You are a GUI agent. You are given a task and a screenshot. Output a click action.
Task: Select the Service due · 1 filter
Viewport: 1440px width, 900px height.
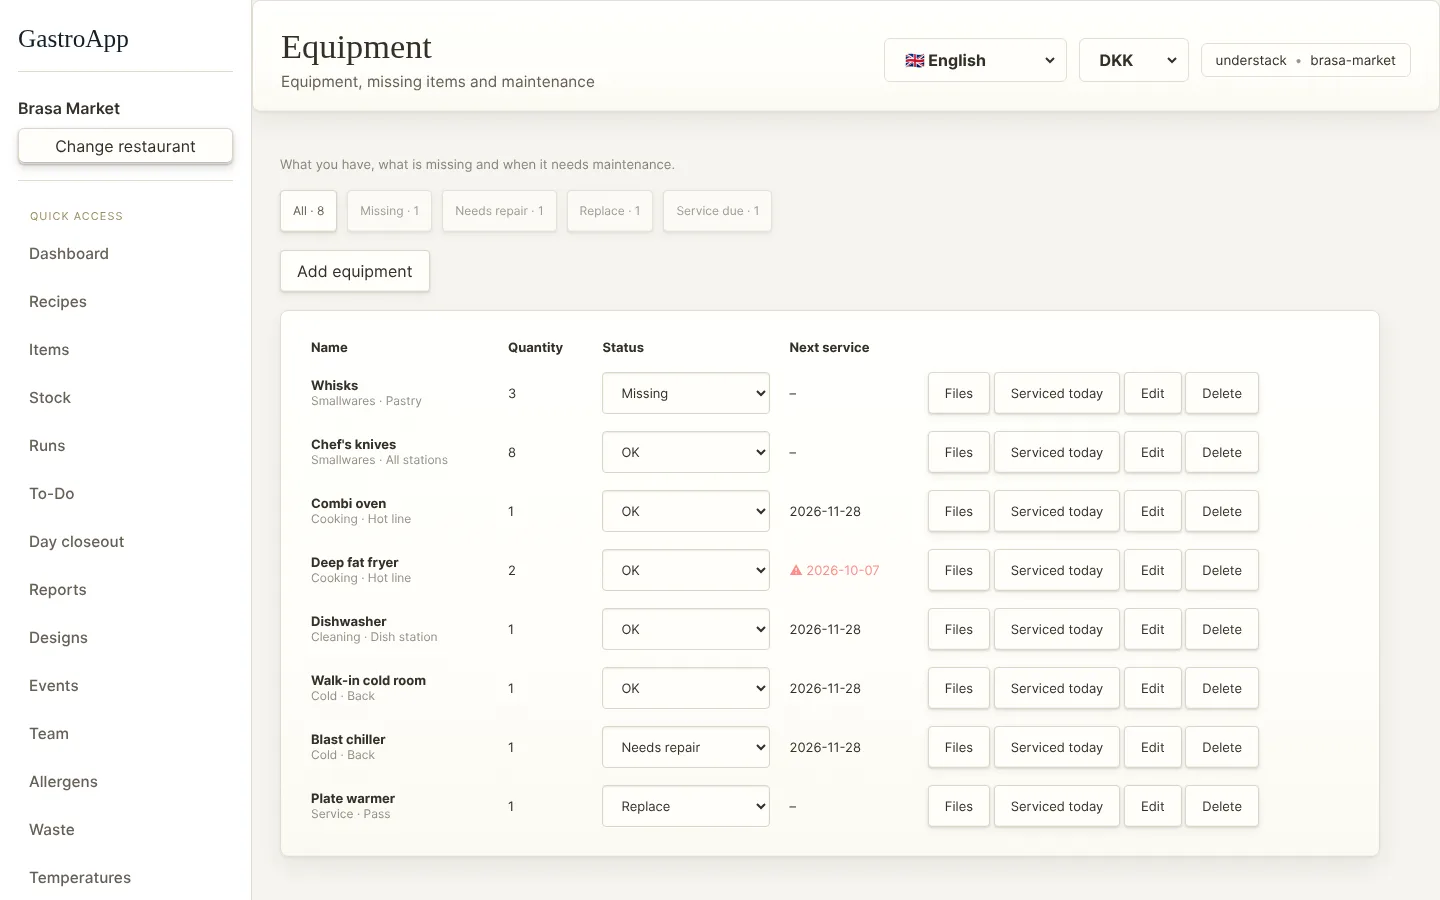[717, 211]
